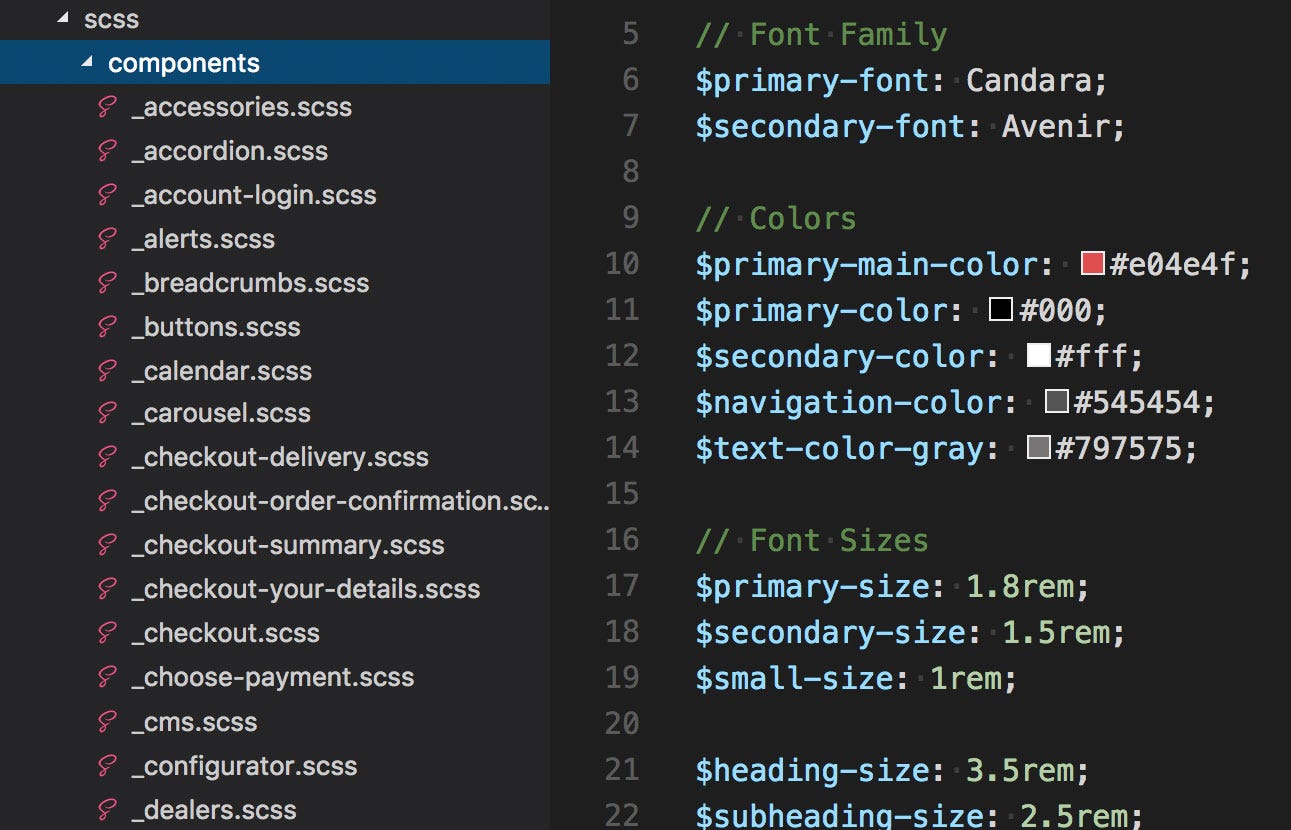Collapse the components folder arrow
Viewport: 1291px width, 830px height.
click(88, 63)
